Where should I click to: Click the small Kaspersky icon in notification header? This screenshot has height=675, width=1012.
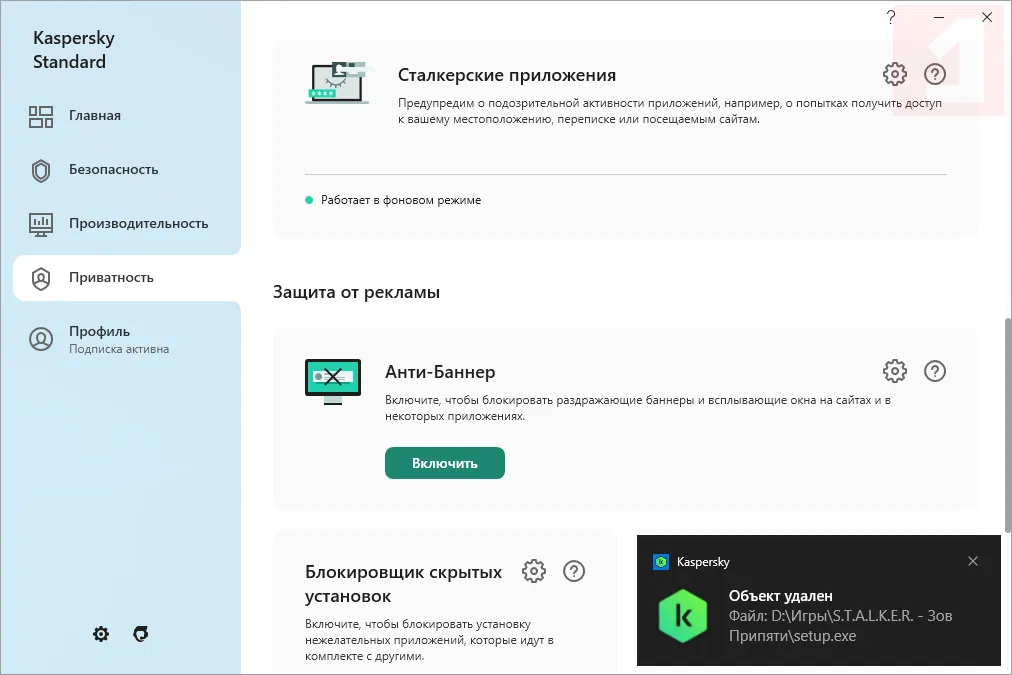click(661, 562)
